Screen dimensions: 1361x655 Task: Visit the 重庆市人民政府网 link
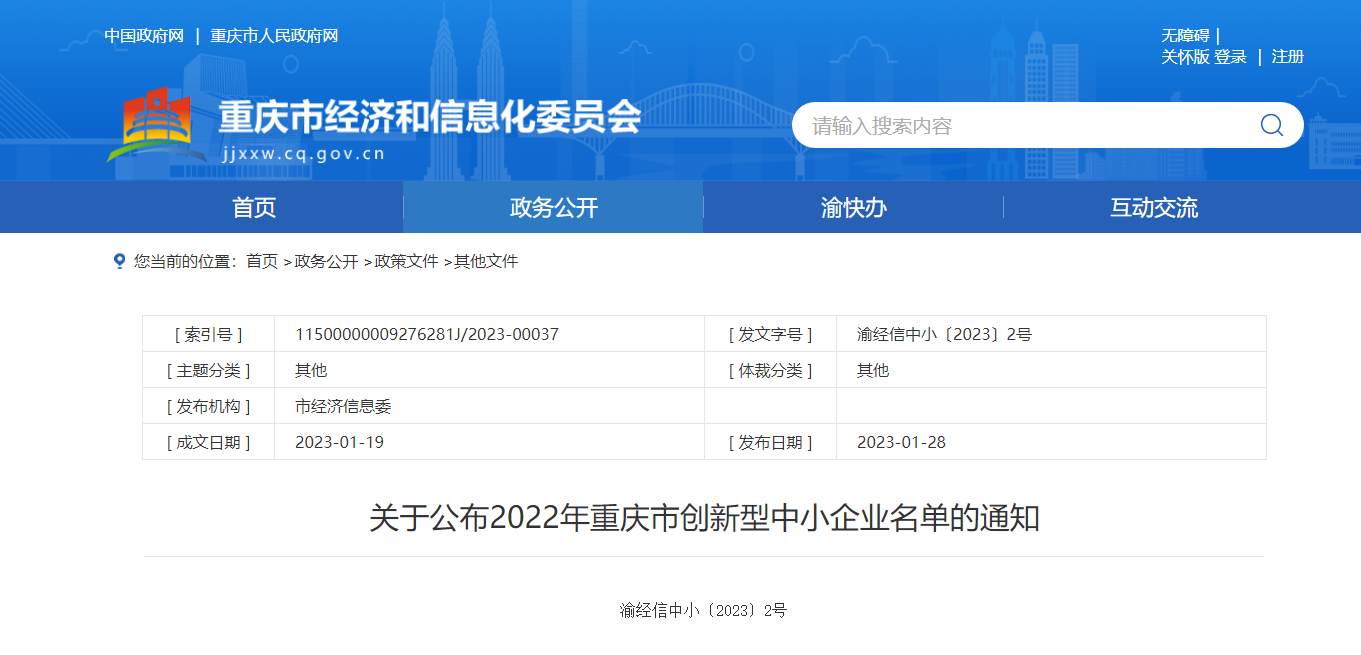coord(274,36)
